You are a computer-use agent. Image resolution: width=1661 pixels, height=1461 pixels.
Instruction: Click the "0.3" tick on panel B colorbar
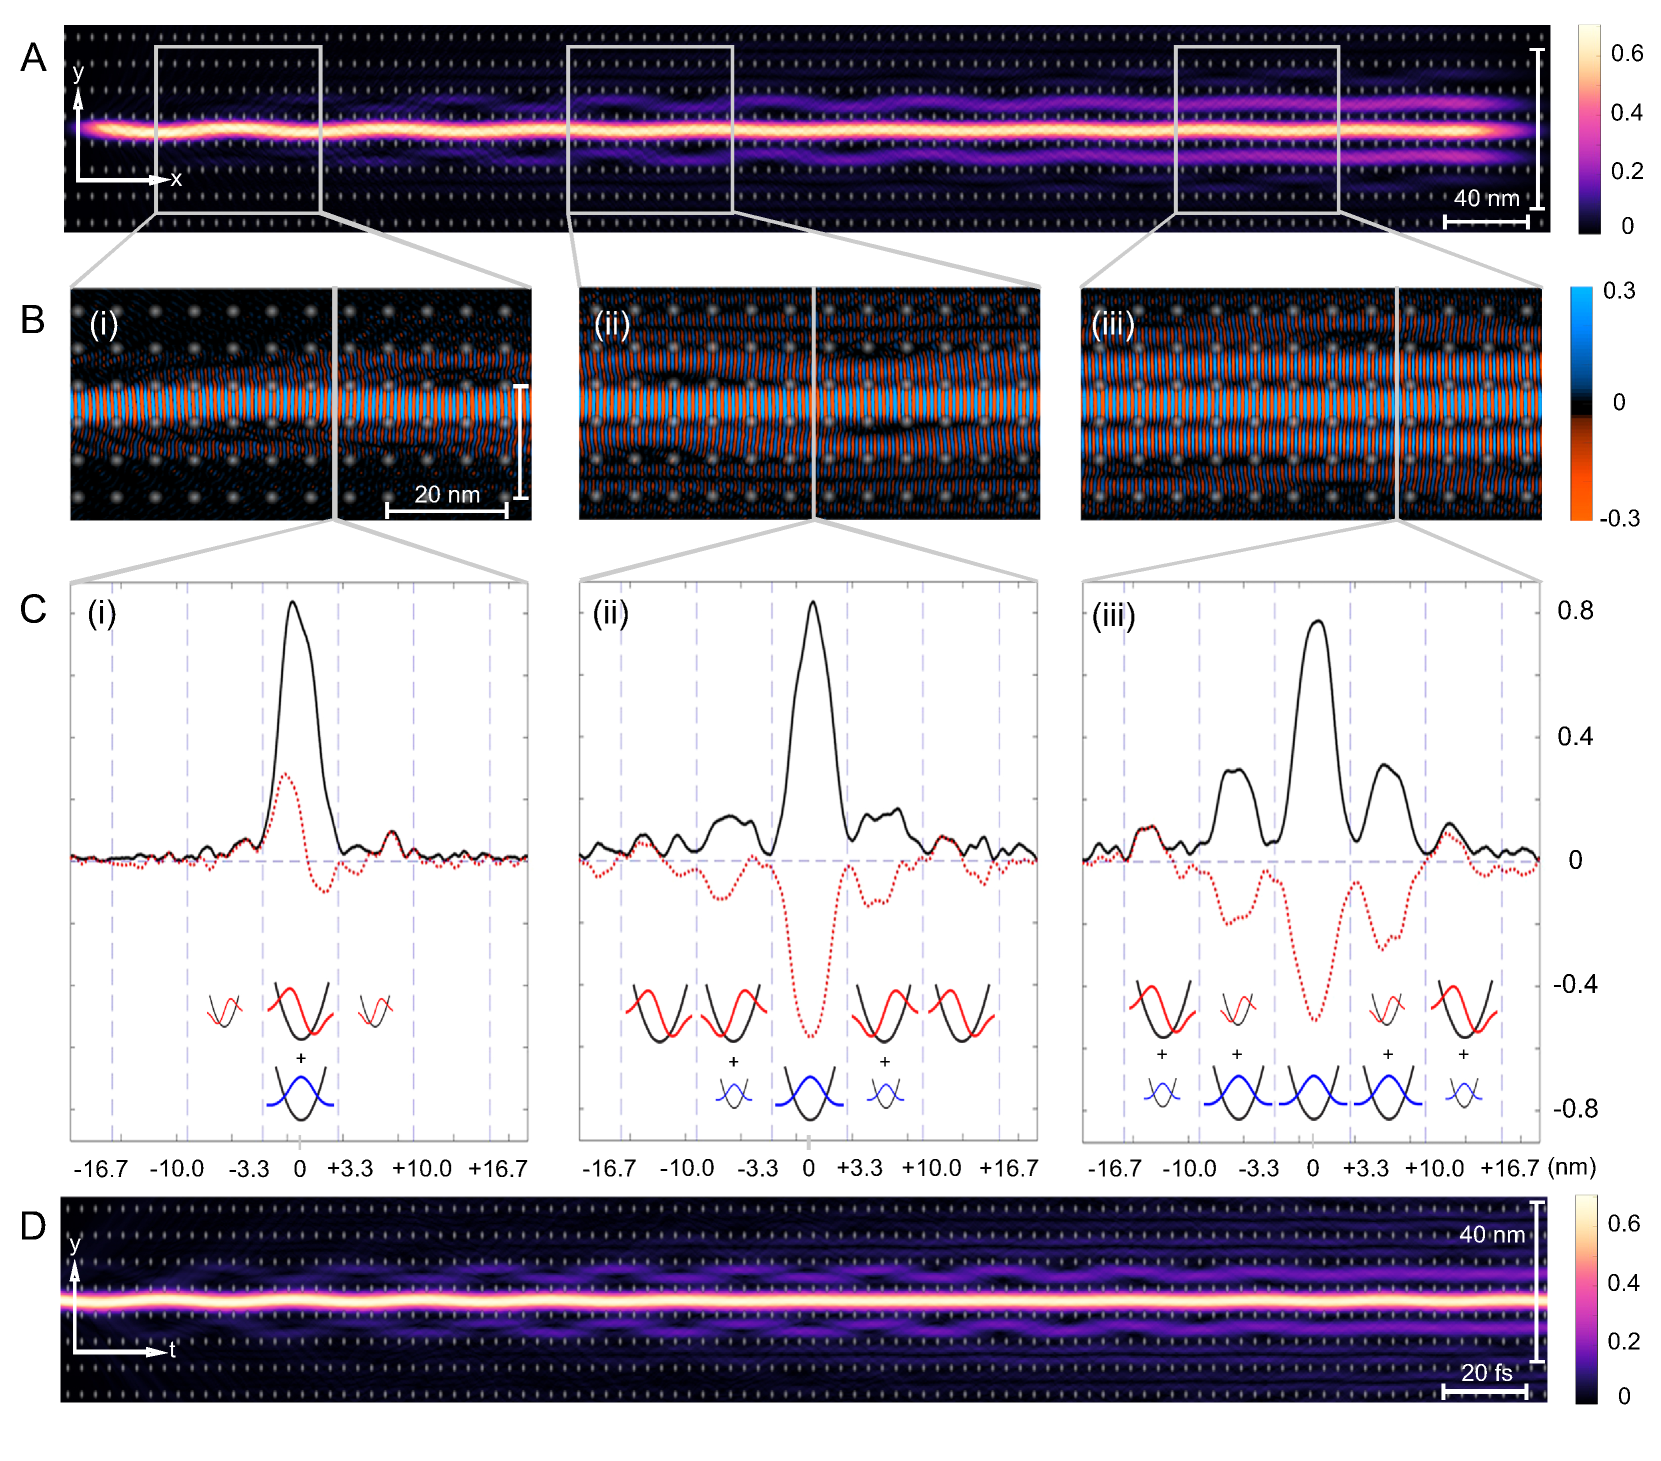[x=1619, y=291]
